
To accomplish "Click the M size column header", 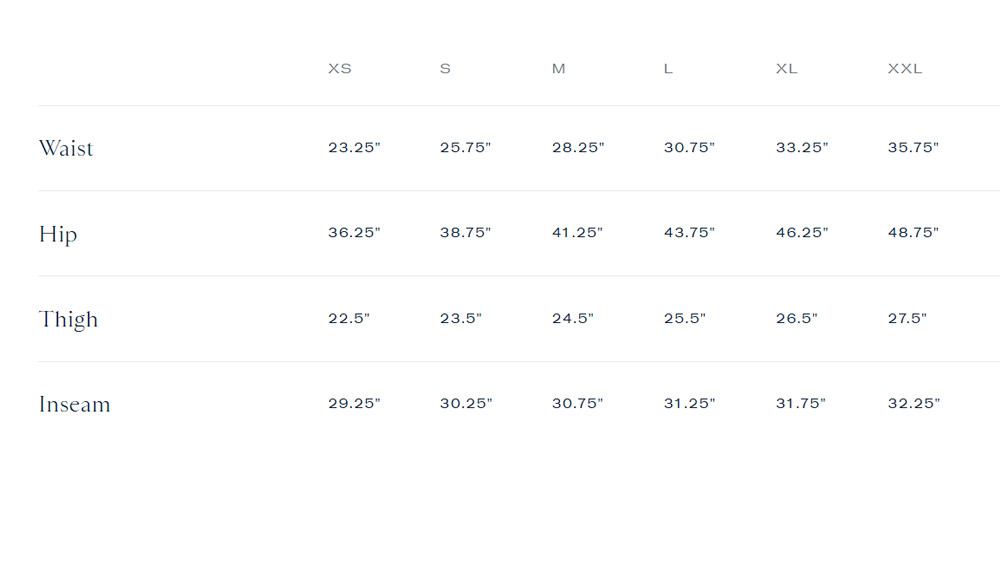I will point(559,68).
